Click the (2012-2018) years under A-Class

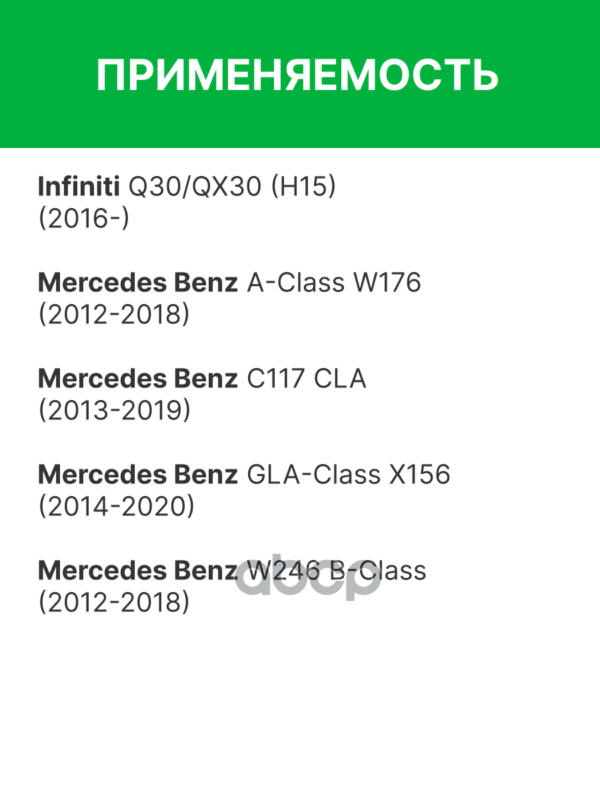point(113,315)
